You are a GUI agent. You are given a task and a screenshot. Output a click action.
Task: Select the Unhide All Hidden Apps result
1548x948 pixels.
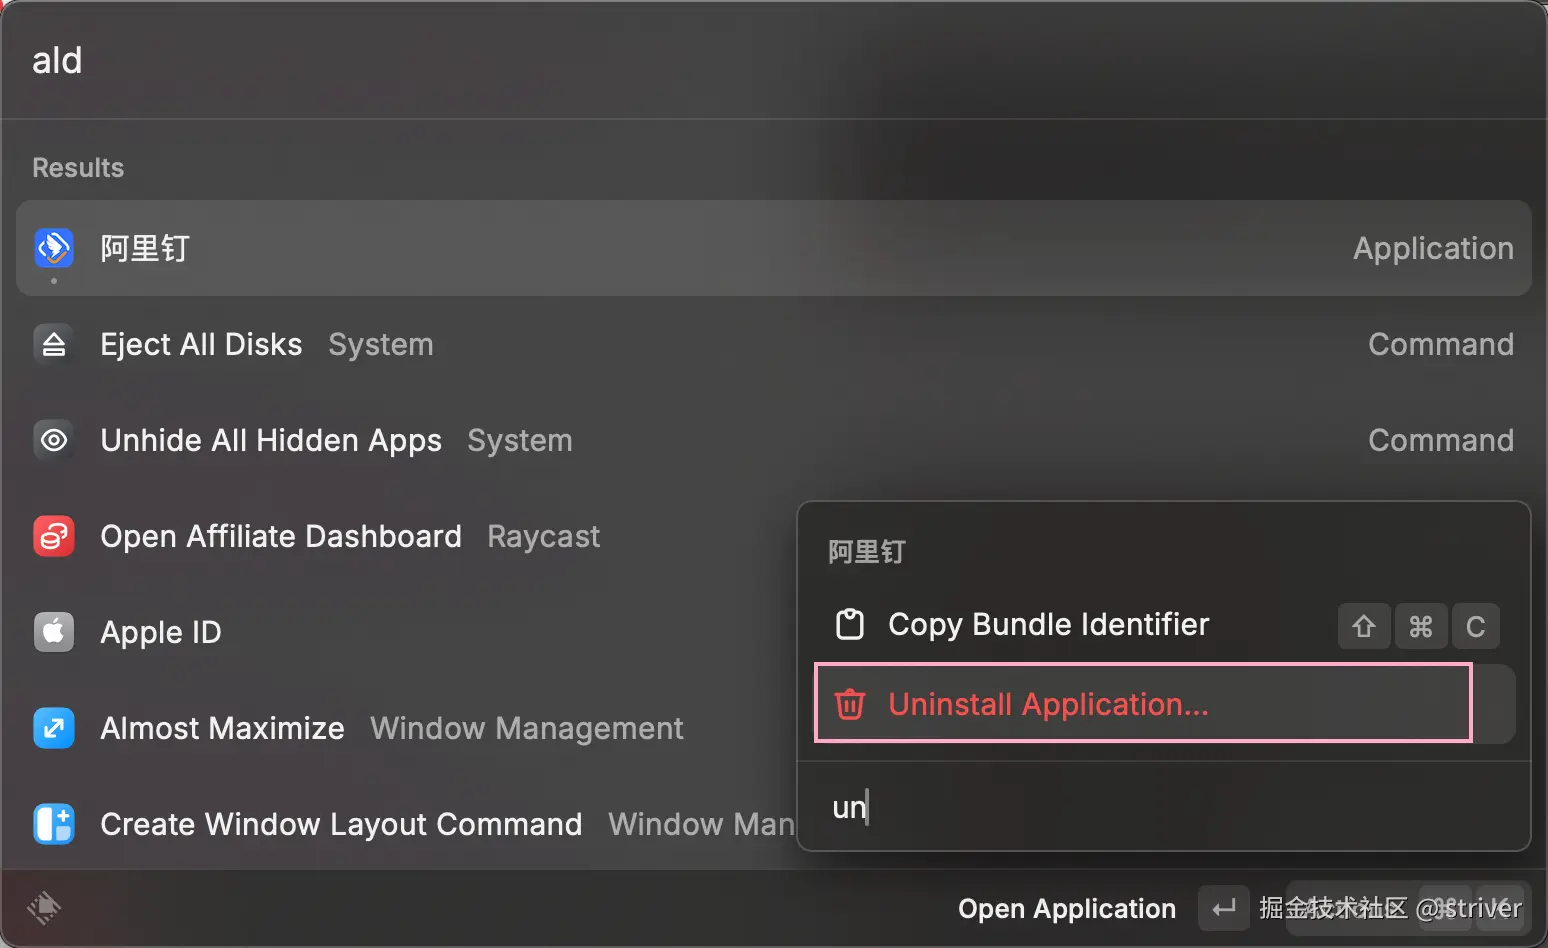pos(400,440)
